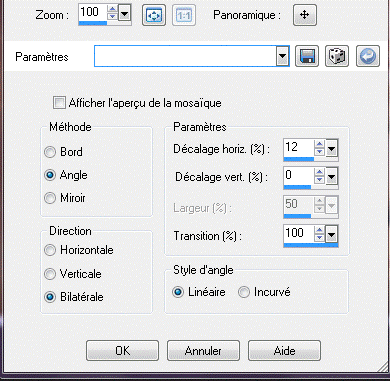Click the Aide help button
Image resolution: width=390 pixels, height=381 pixels.
pyautogui.click(x=284, y=351)
